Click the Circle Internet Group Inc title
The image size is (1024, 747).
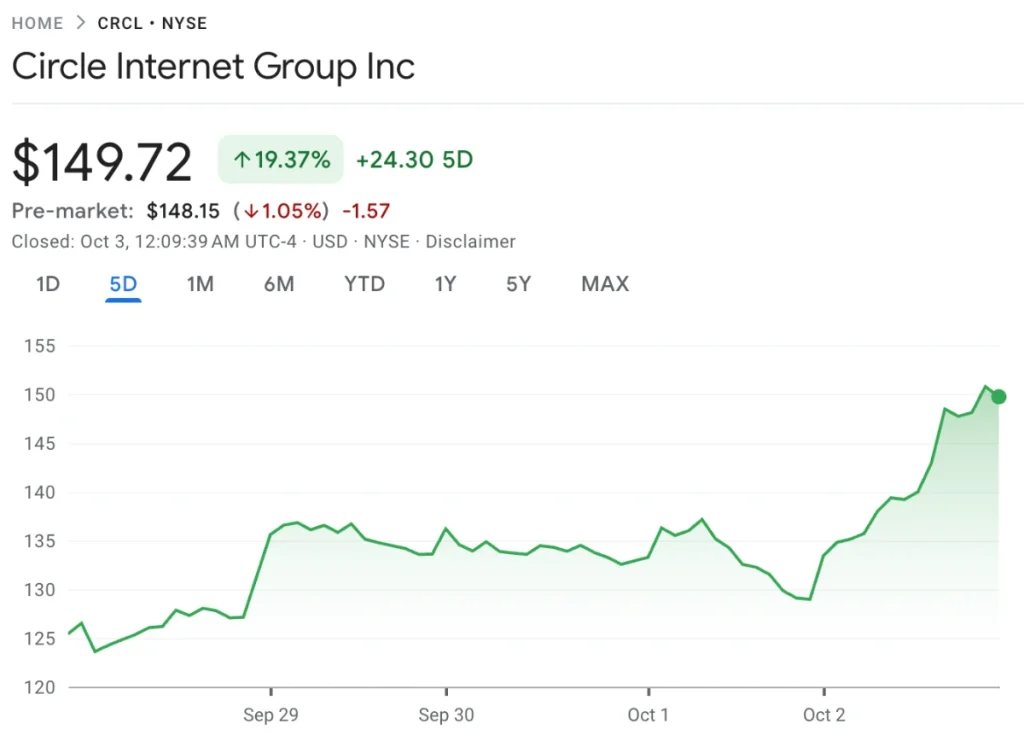point(213,67)
